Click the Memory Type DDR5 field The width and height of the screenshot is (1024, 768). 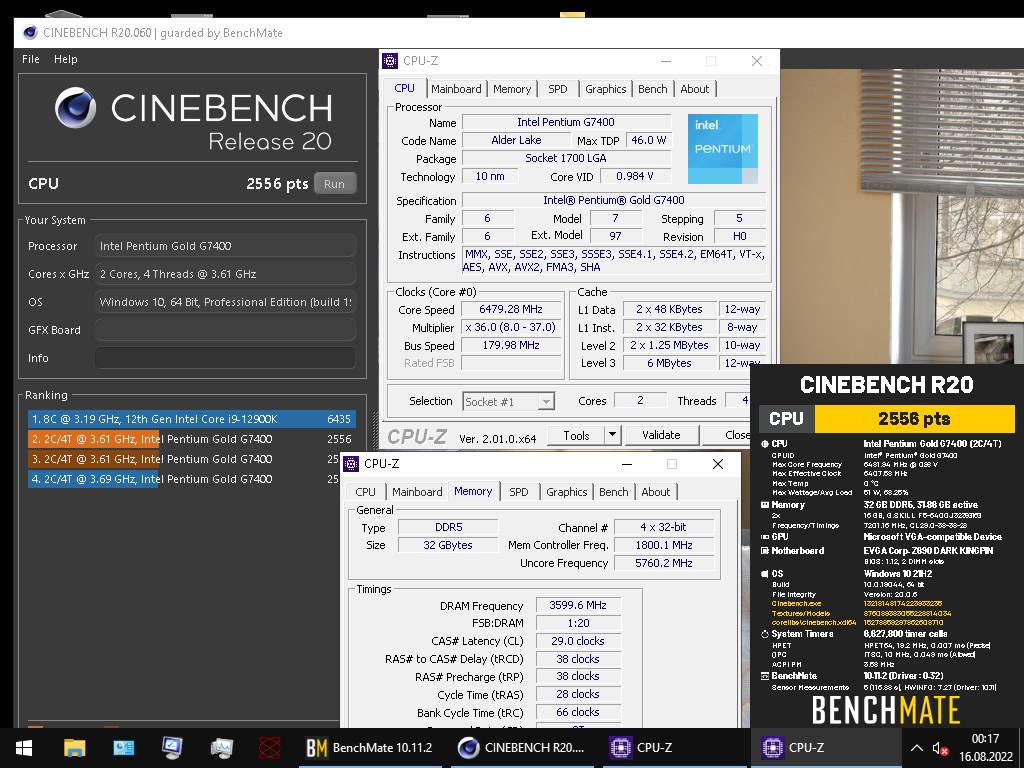pyautogui.click(x=448, y=527)
